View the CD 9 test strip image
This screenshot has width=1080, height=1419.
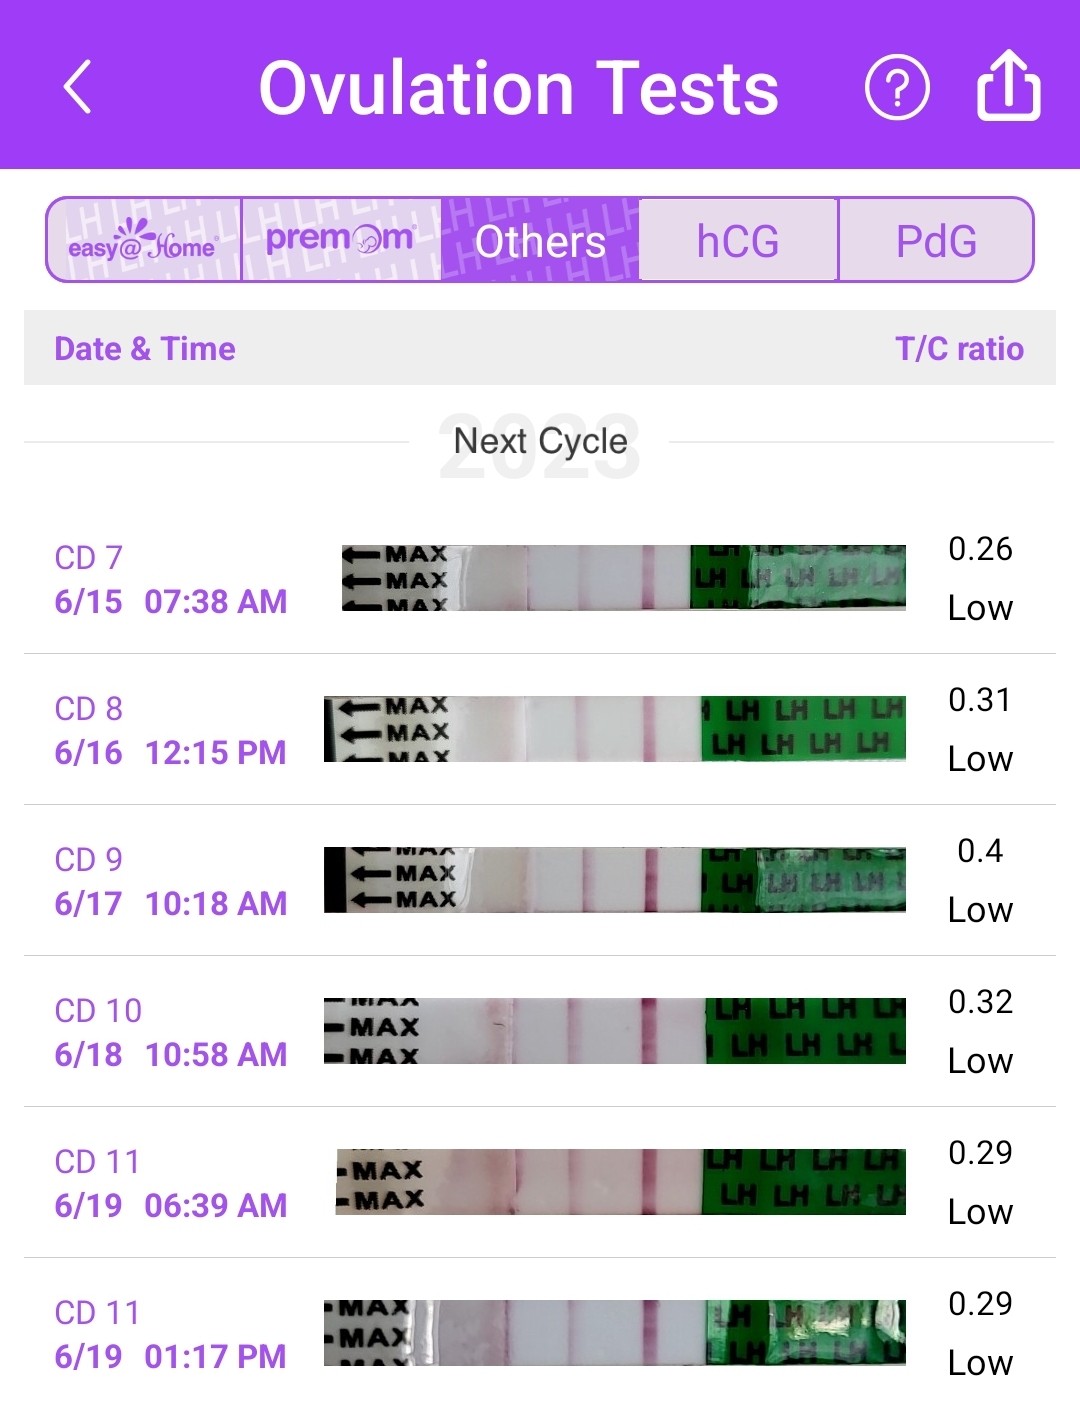coord(614,880)
